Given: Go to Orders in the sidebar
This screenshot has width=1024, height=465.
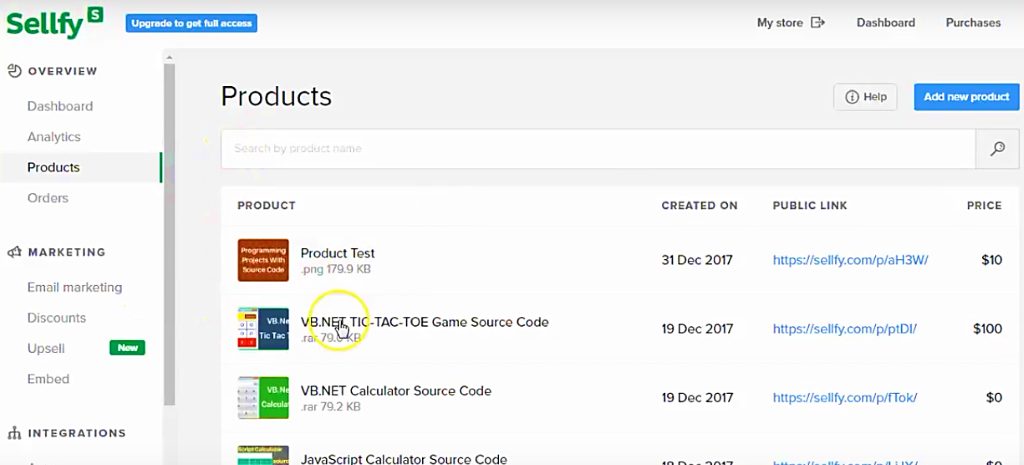Looking at the screenshot, I should point(48,197).
